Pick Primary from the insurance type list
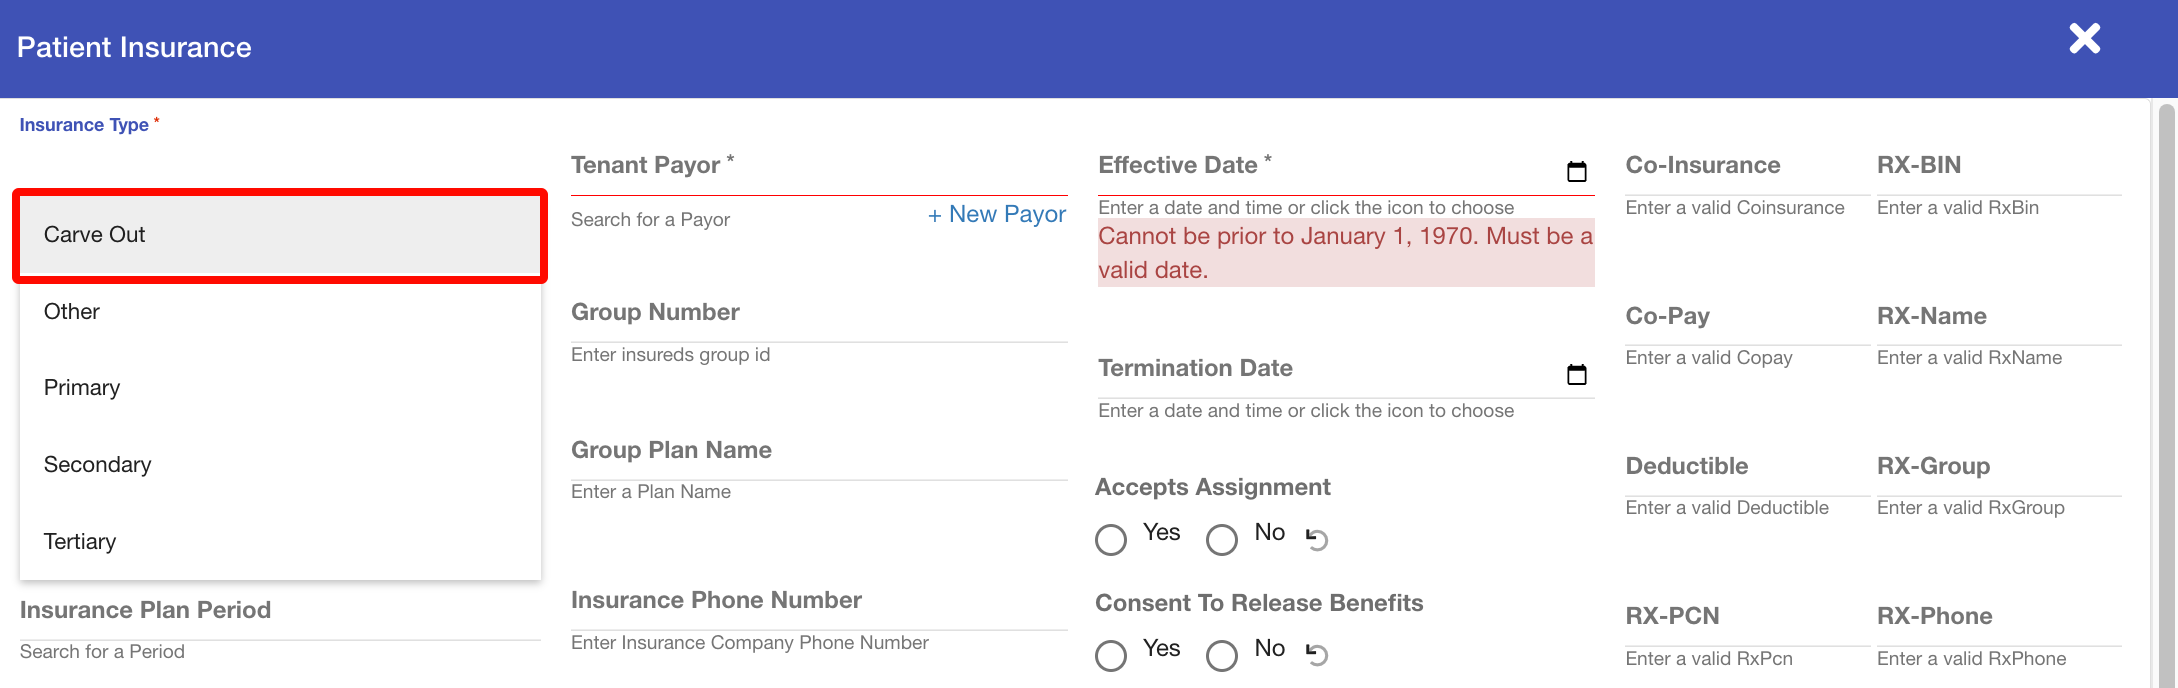Image resolution: width=2178 pixels, height=688 pixels. pos(279,388)
